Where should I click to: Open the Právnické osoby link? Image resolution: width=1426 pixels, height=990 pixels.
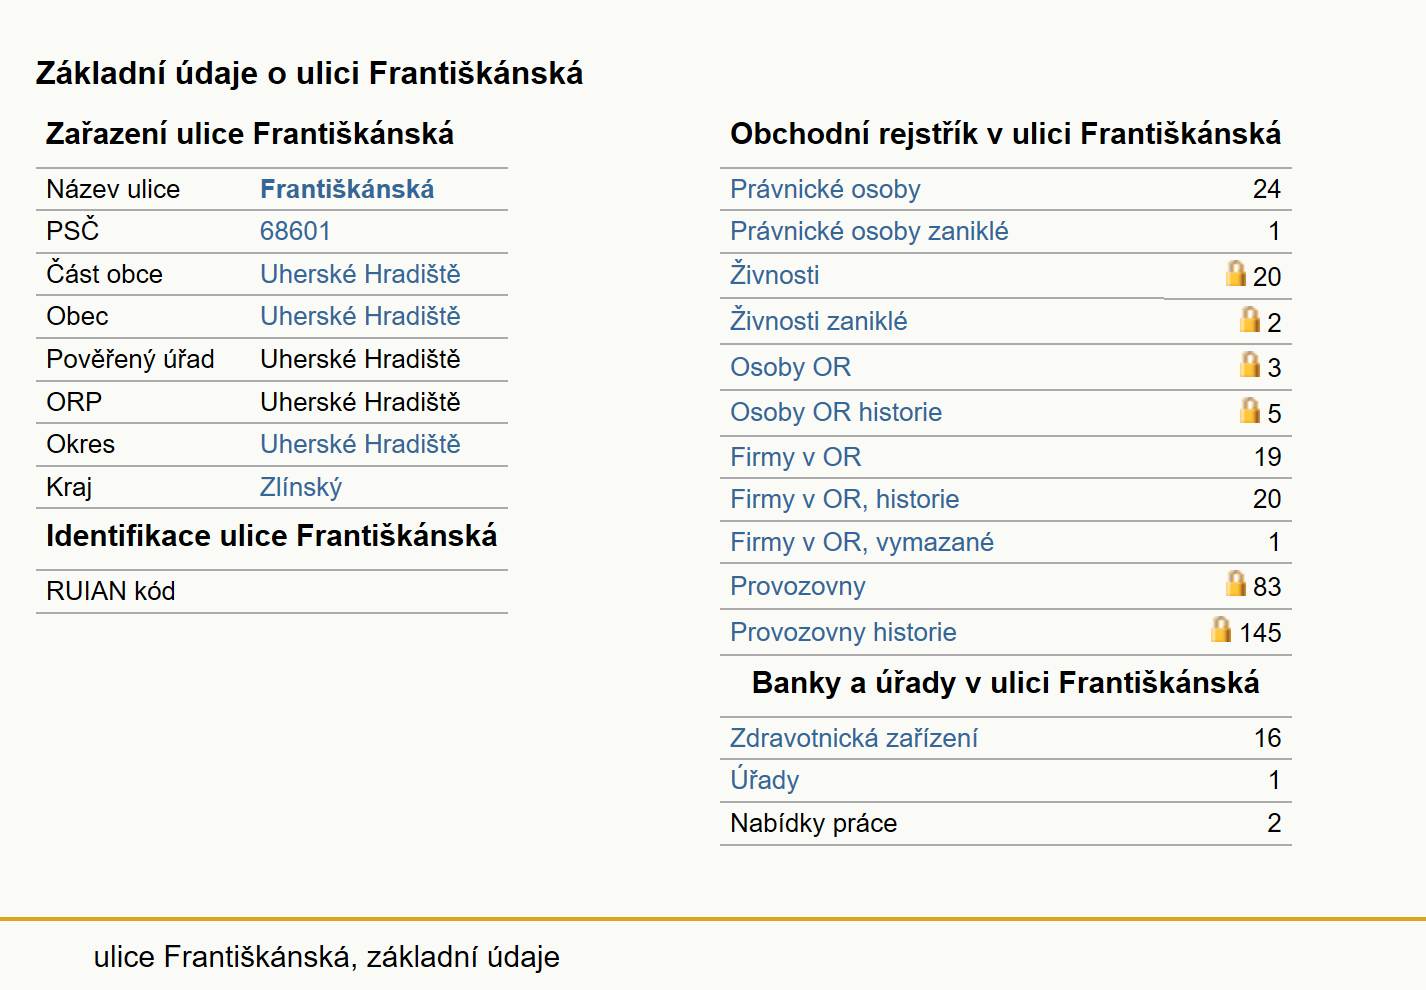pyautogui.click(x=825, y=189)
